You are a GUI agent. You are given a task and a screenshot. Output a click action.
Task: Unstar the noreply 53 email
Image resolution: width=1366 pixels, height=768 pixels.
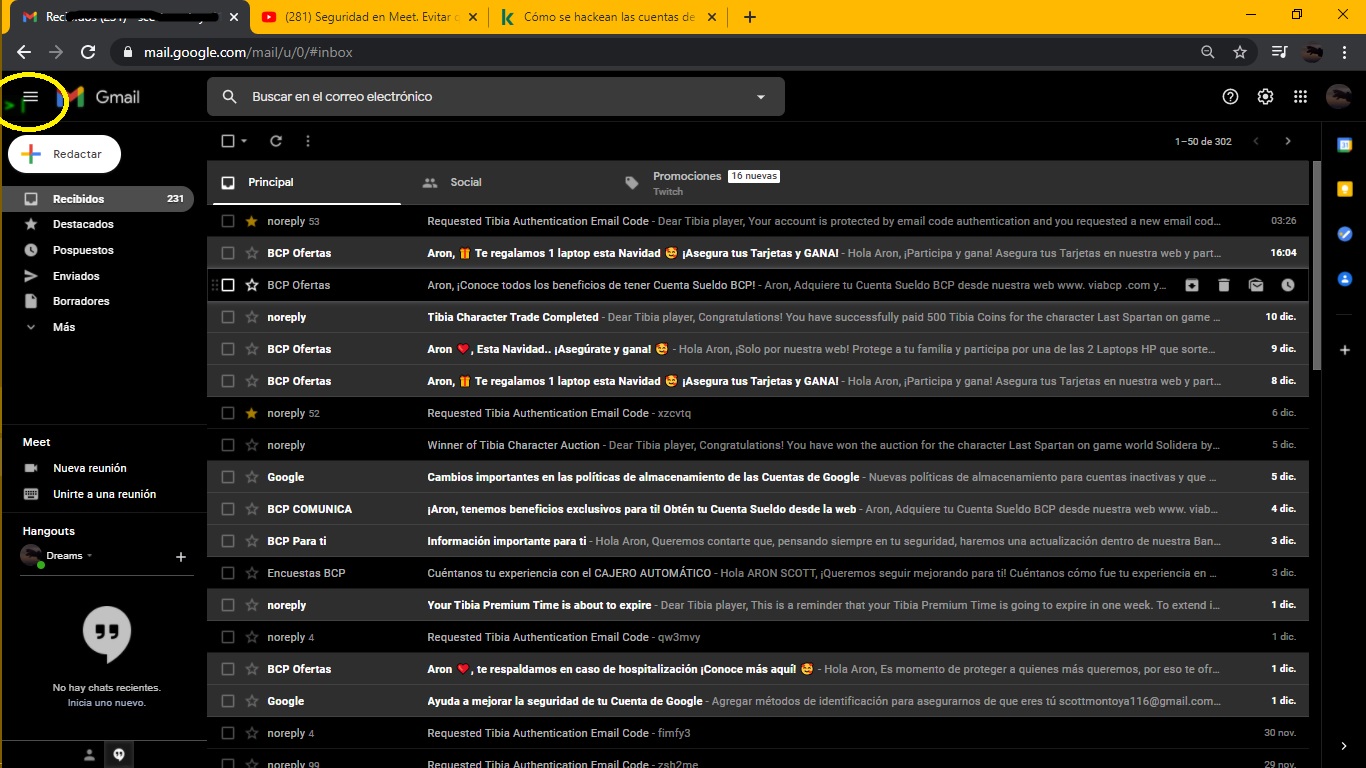(x=252, y=221)
